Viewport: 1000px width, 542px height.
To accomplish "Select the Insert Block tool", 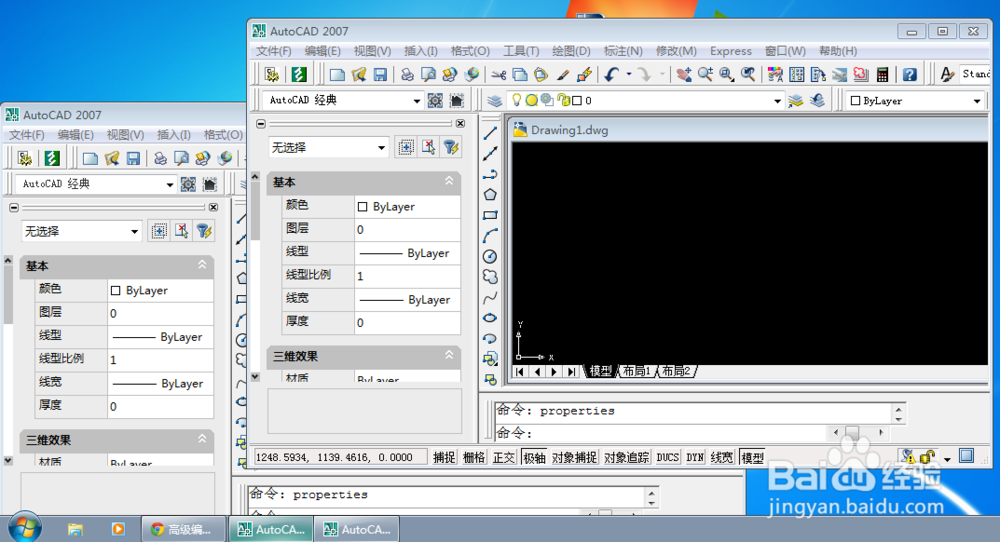I will tap(490, 359).
